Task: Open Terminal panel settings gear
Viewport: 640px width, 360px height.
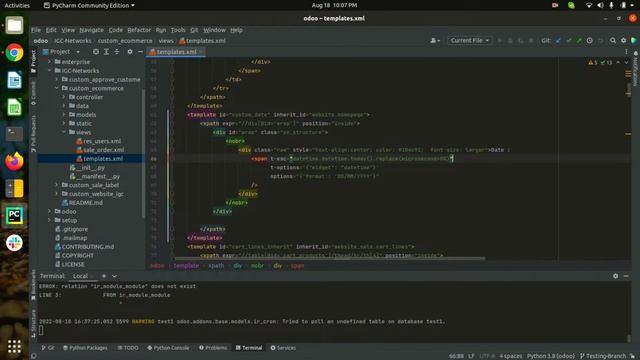Action: click(x=616, y=276)
